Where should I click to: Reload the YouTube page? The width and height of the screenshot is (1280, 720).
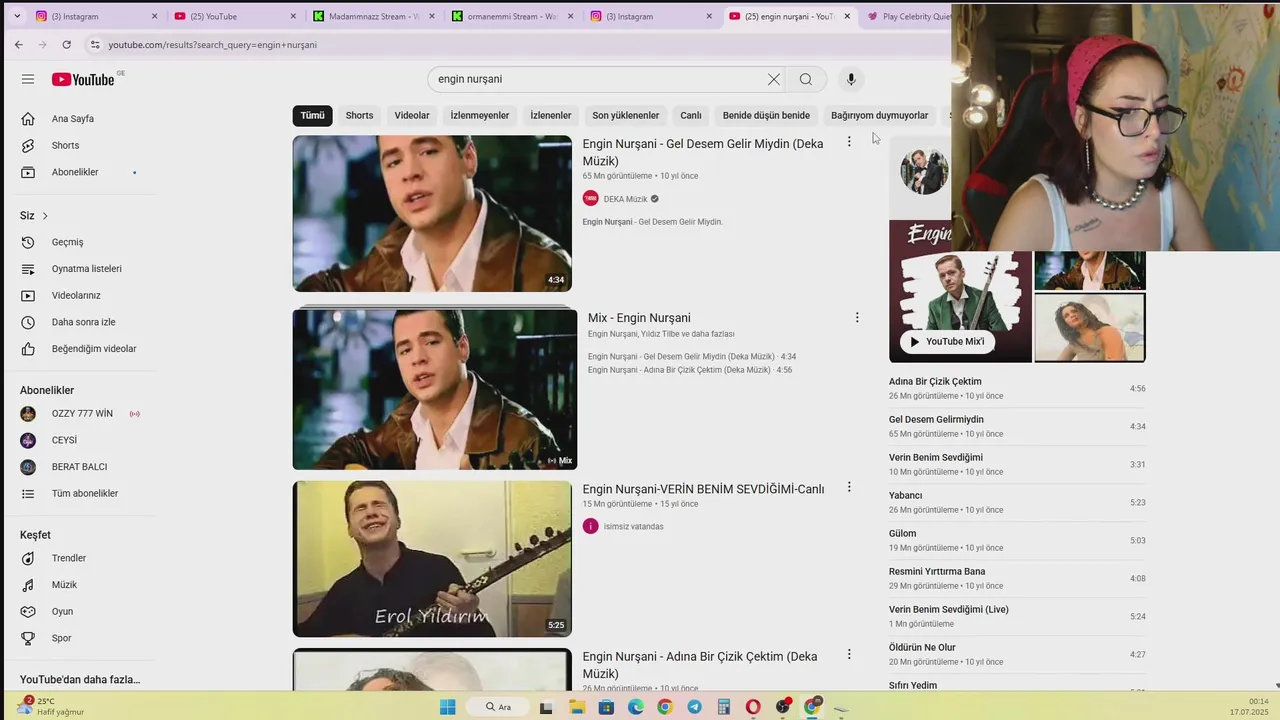[x=66, y=44]
